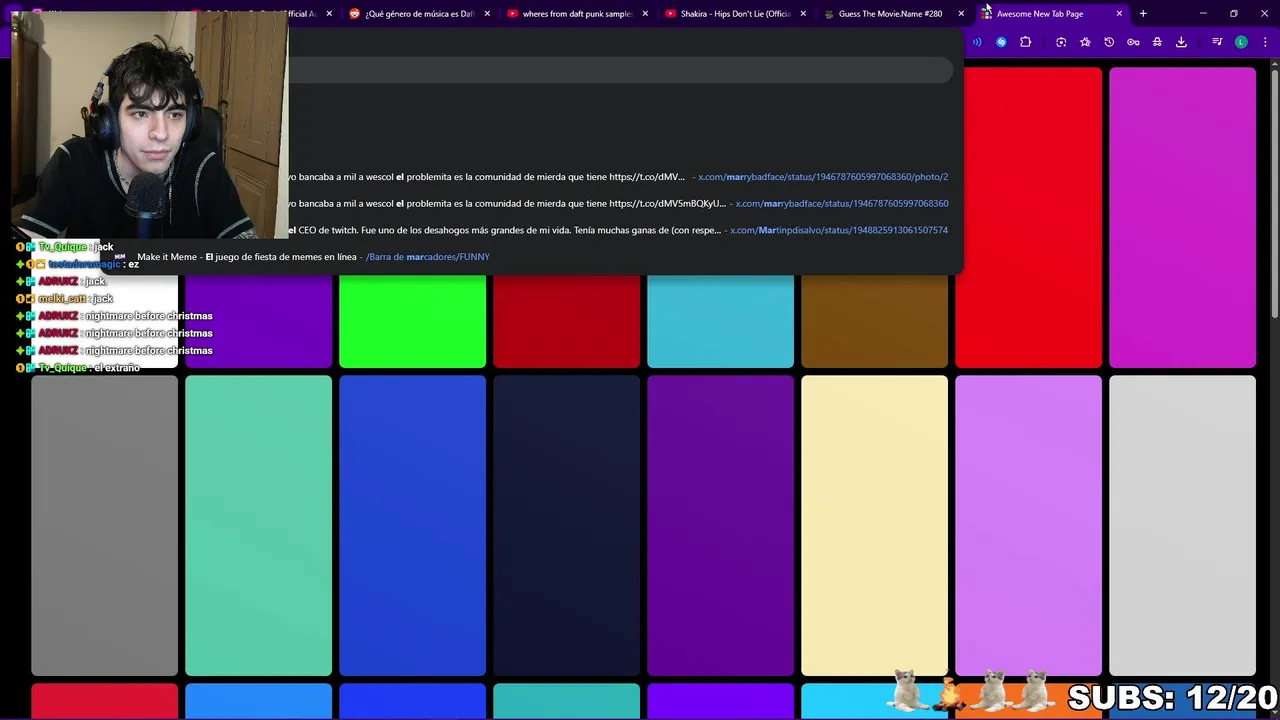Open the green L profile avatar

click(x=1241, y=42)
